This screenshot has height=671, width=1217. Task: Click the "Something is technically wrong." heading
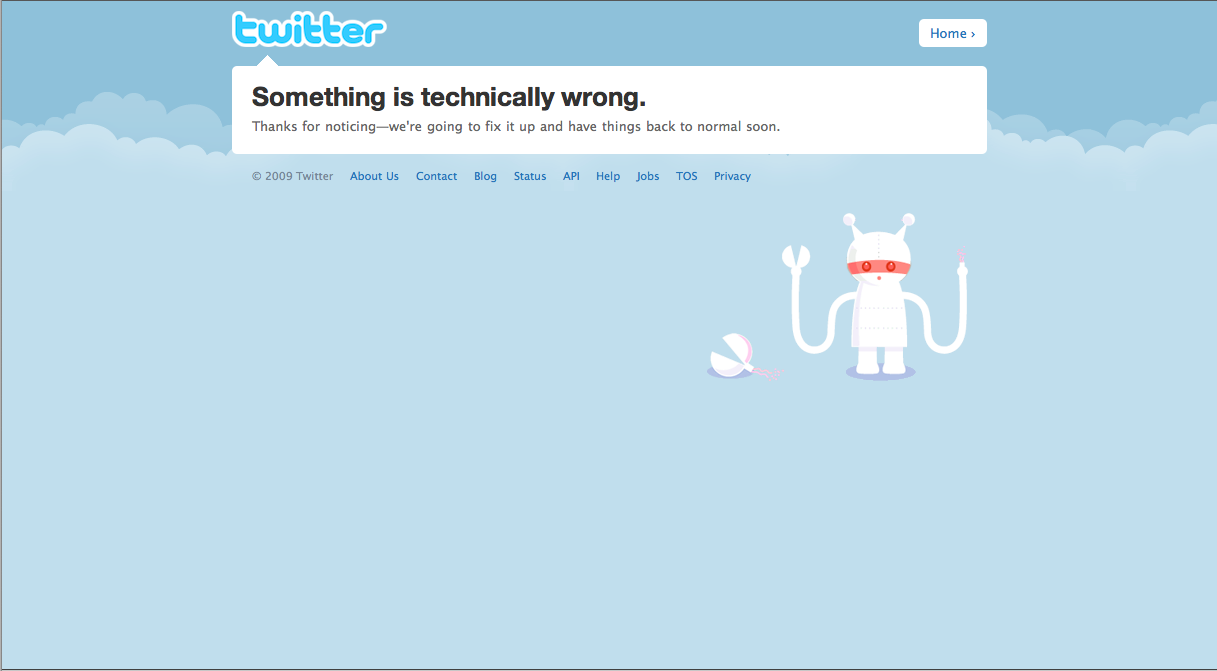click(449, 97)
